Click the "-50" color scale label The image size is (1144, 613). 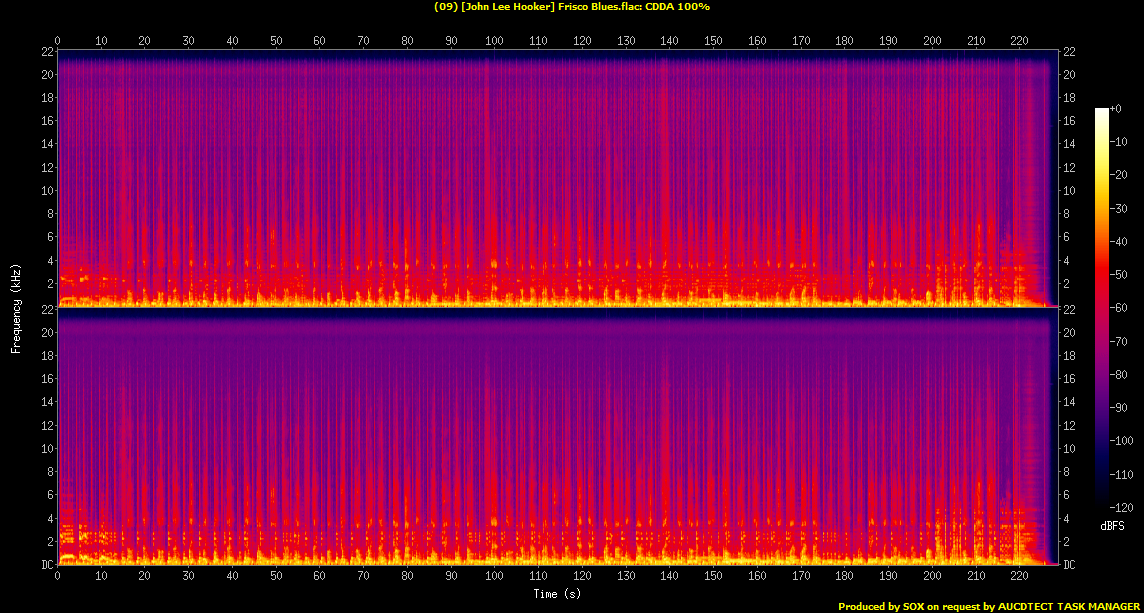click(x=1118, y=274)
